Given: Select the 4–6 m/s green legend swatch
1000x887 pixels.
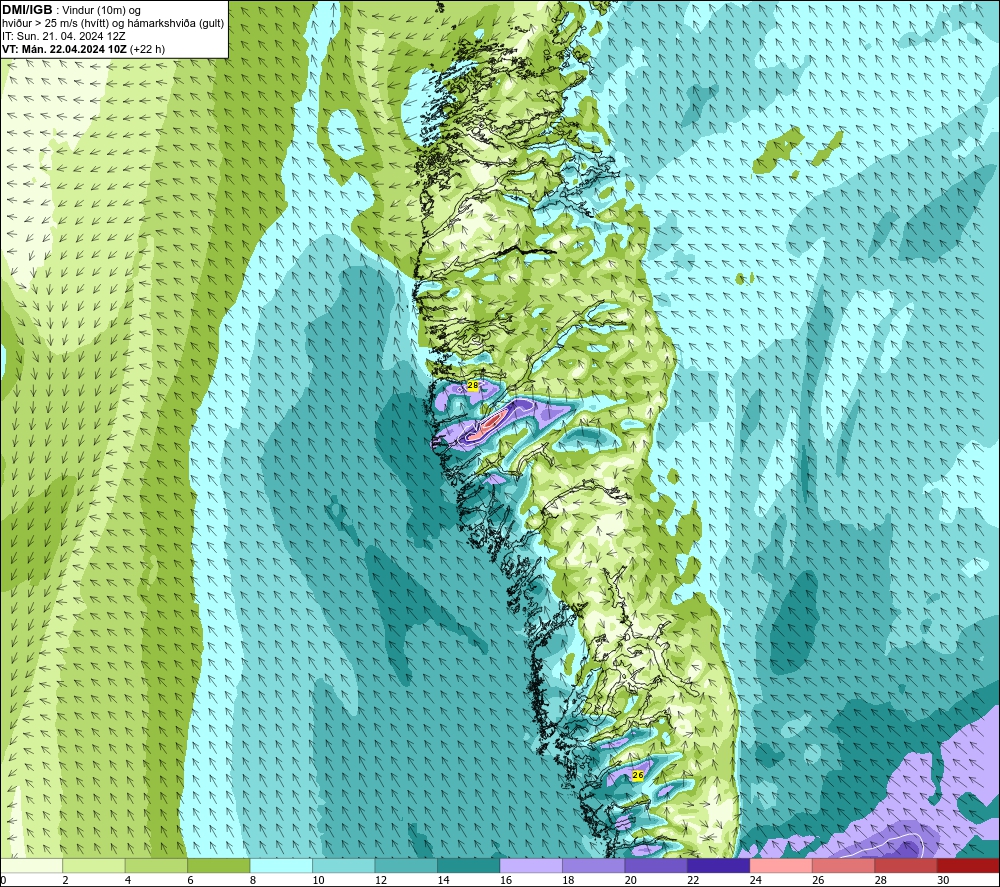Looking at the screenshot, I should coord(156,866).
